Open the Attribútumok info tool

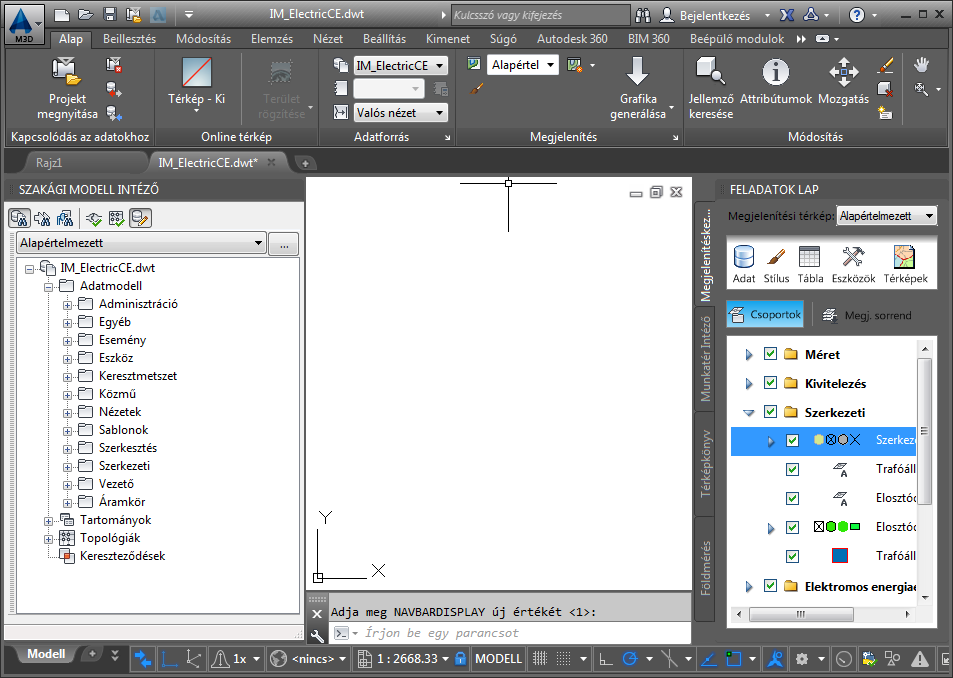(776, 81)
